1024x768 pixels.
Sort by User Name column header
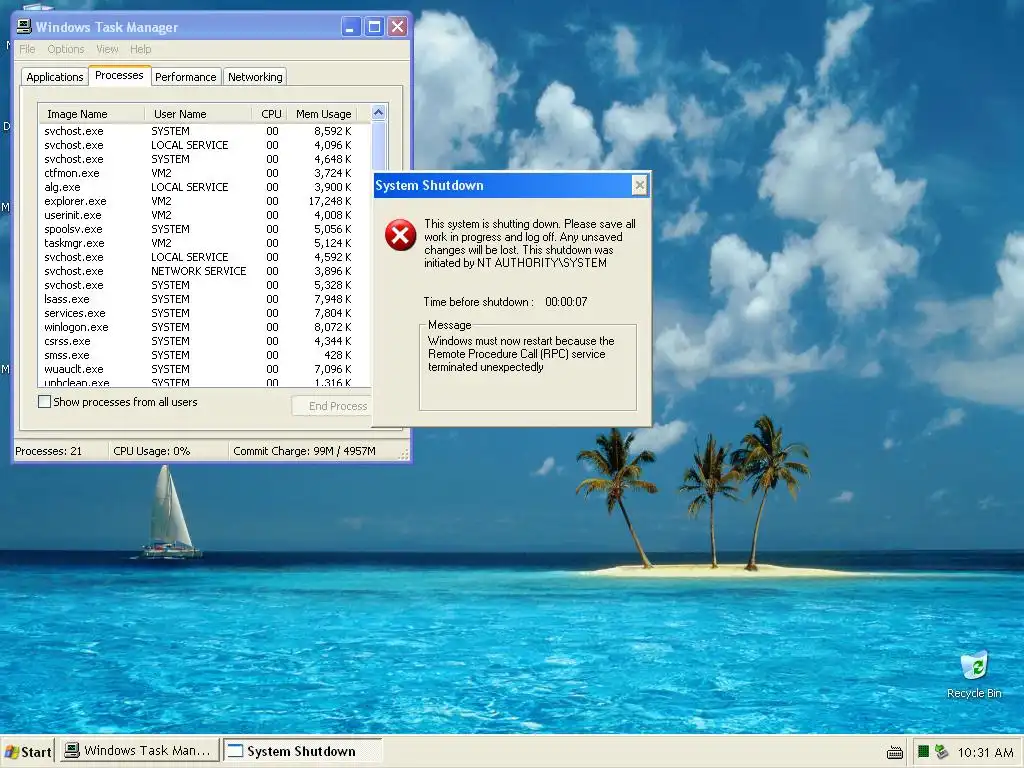click(198, 114)
